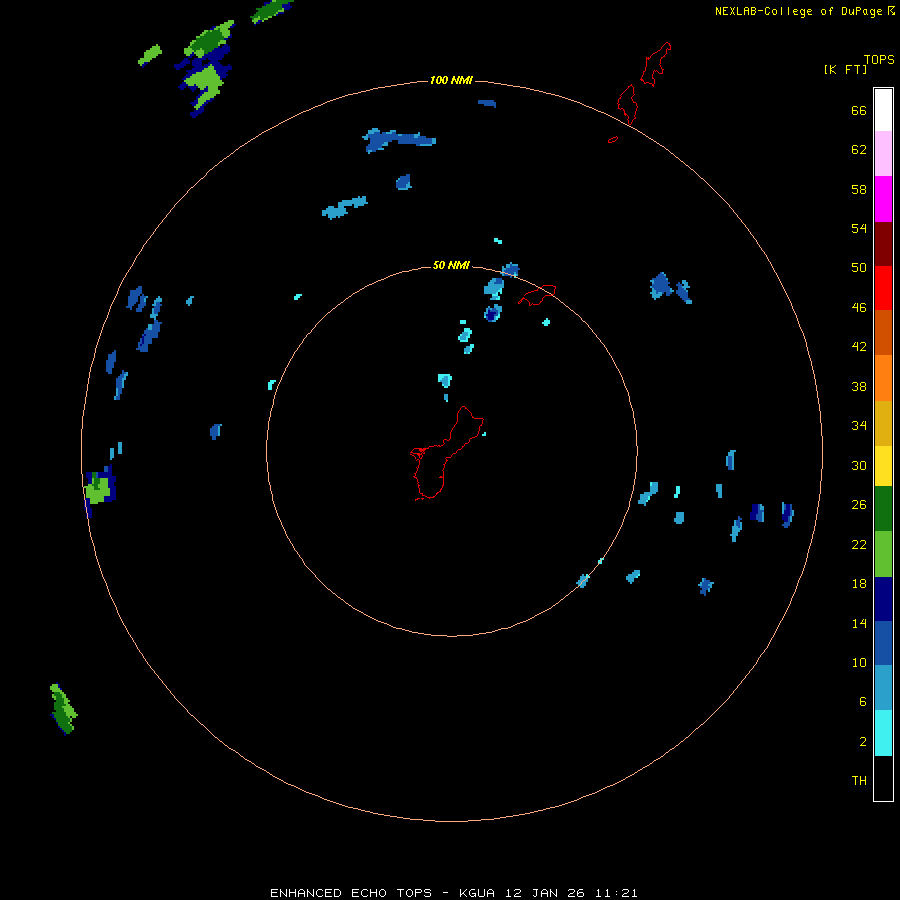
Task: Select the medium blue legend swatch
Action: pos(883,643)
